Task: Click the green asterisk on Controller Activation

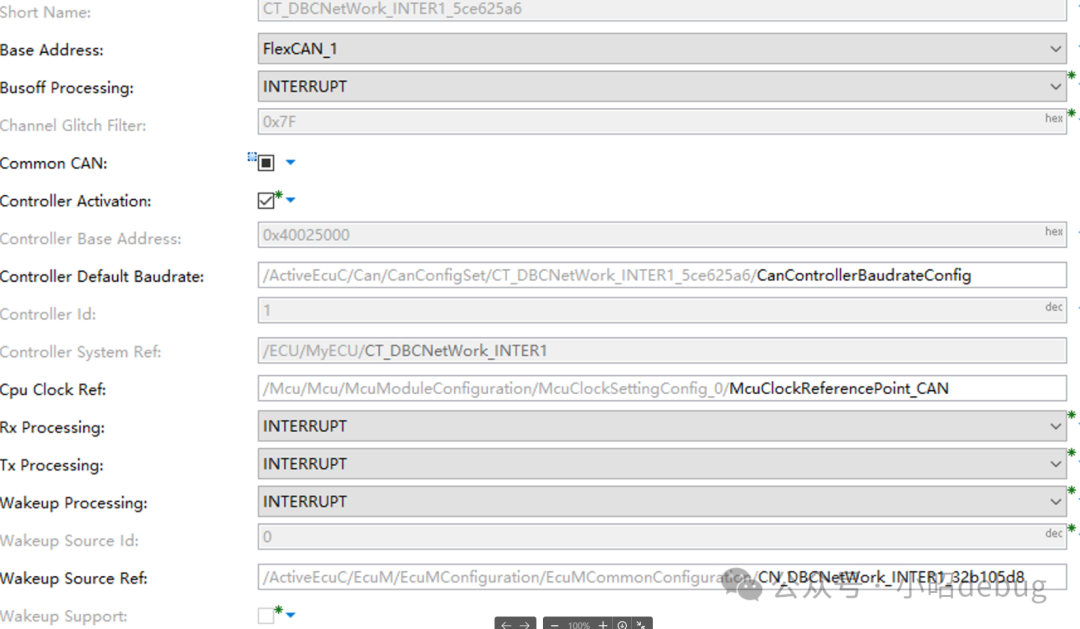Action: tap(278, 195)
